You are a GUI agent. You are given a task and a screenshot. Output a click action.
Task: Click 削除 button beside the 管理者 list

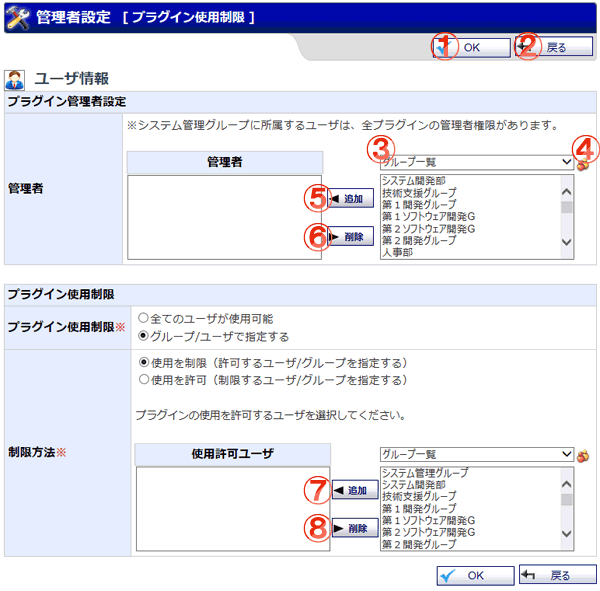pos(350,236)
